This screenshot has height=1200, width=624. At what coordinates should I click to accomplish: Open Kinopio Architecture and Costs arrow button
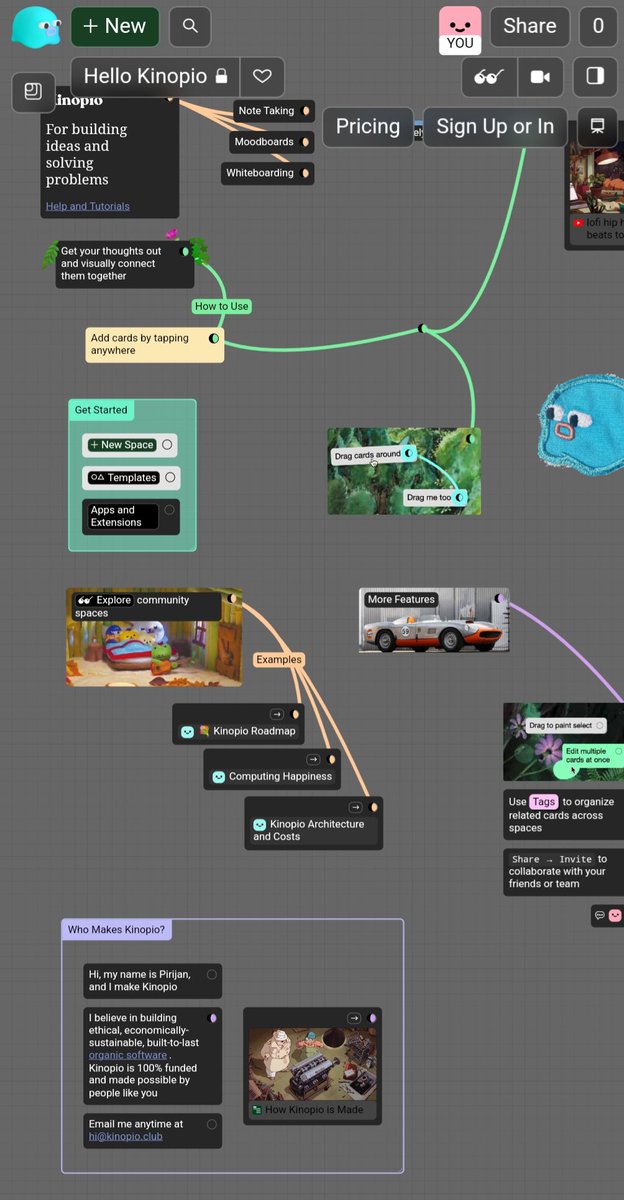click(x=355, y=807)
